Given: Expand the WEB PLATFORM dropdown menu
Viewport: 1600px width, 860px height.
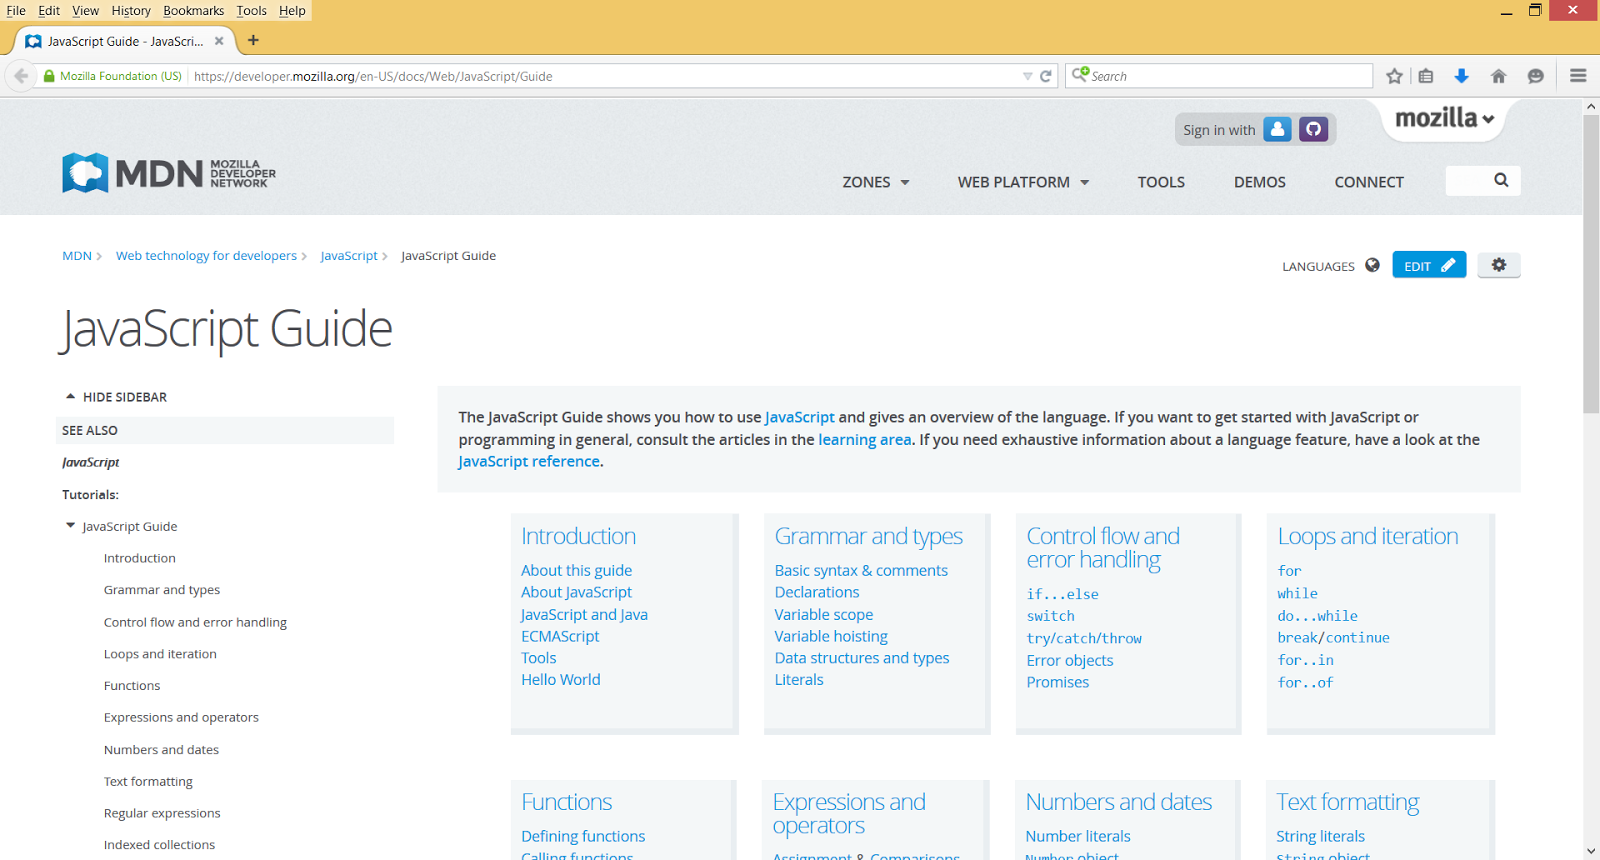Looking at the screenshot, I should tap(1023, 182).
